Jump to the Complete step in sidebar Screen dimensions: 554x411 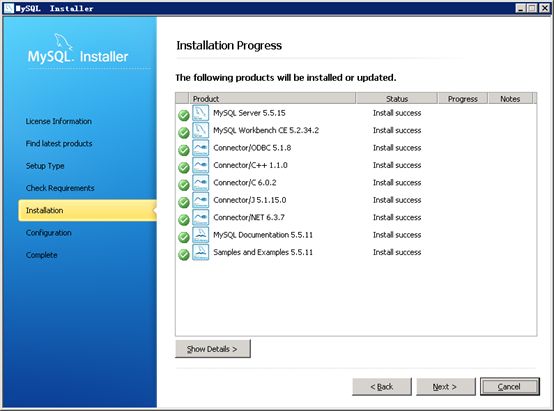pos(41,255)
